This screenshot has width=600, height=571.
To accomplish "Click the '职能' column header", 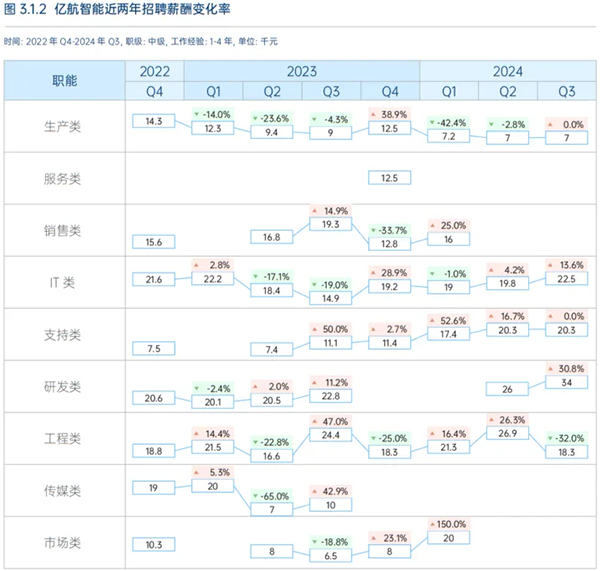I will point(65,81).
